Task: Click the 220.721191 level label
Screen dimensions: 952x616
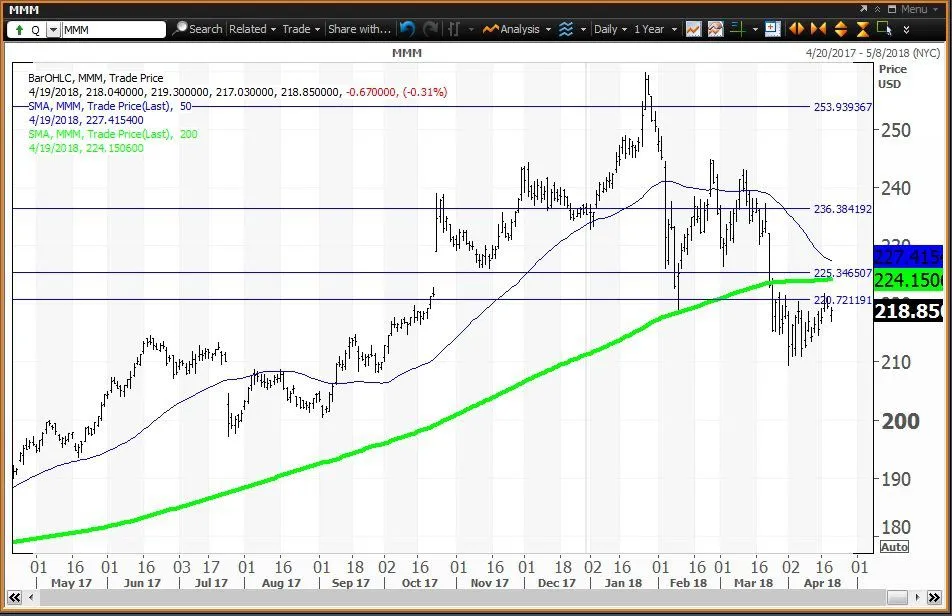Action: [843, 300]
